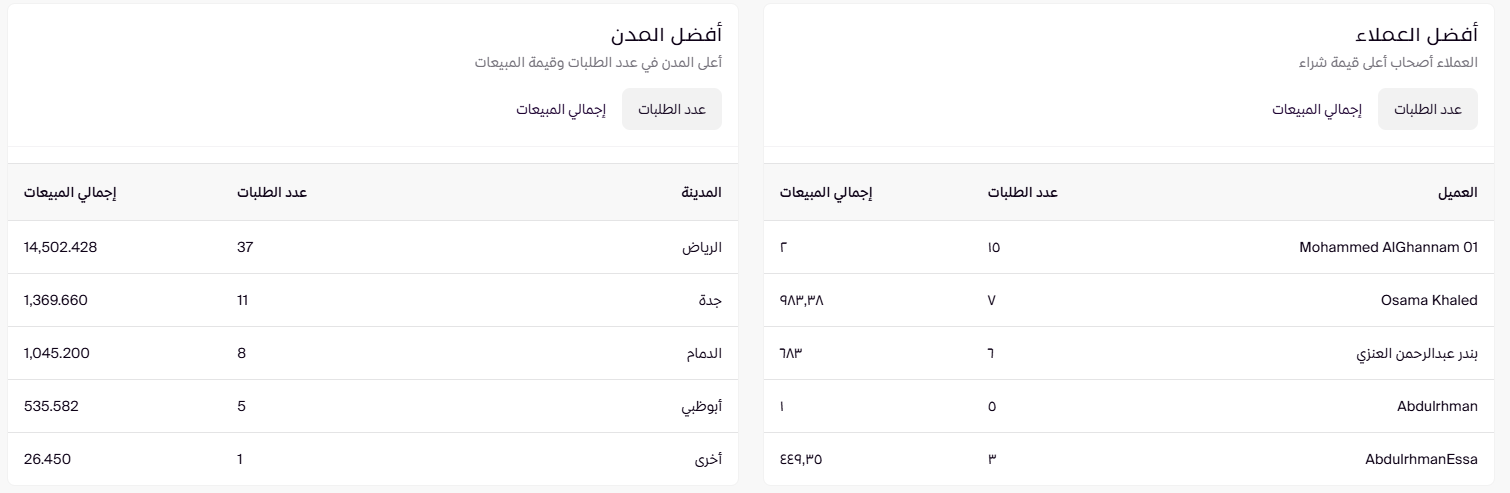Viewport: 1510px width, 493px height.
Task: Select the أبوظبي city row
Action: click(x=701, y=406)
